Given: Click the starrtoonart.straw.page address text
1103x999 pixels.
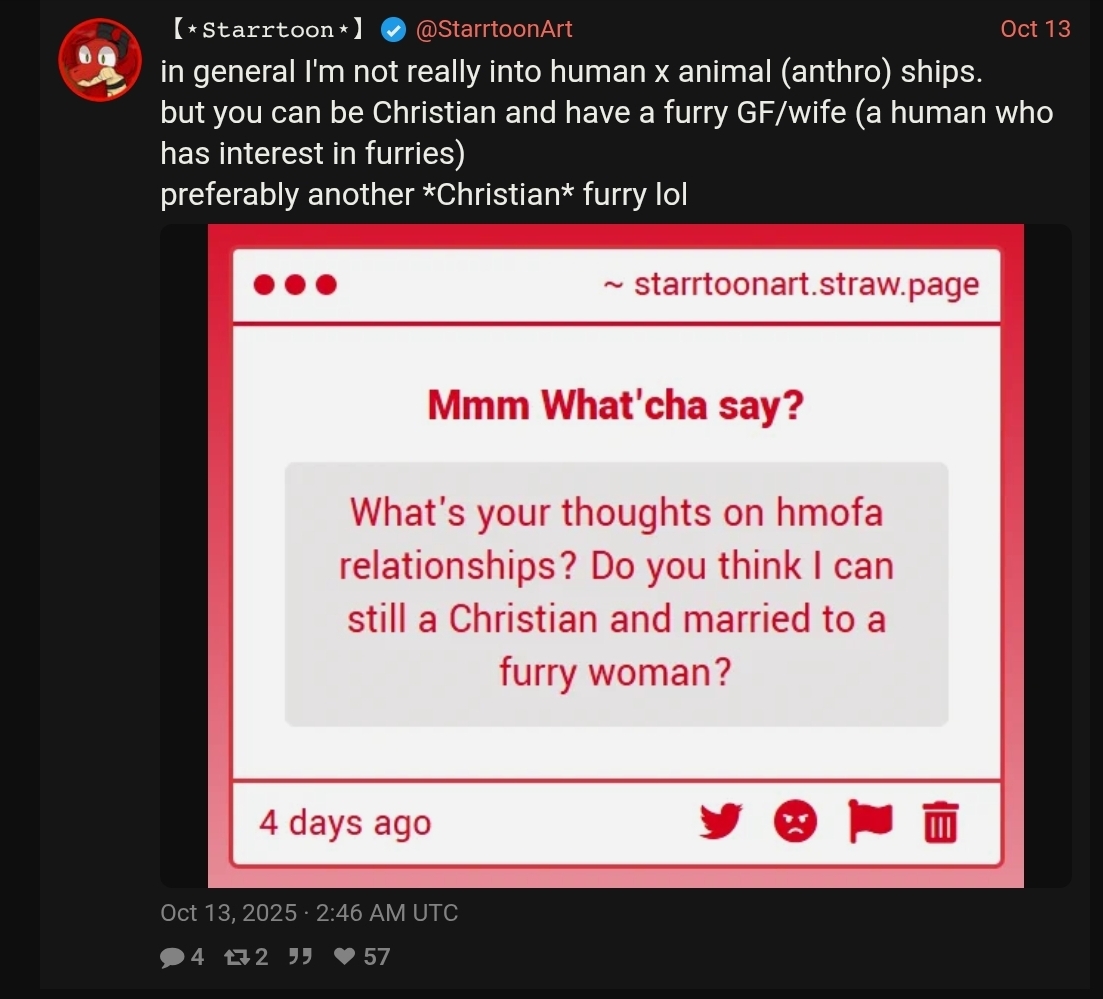Looking at the screenshot, I should tap(806, 284).
